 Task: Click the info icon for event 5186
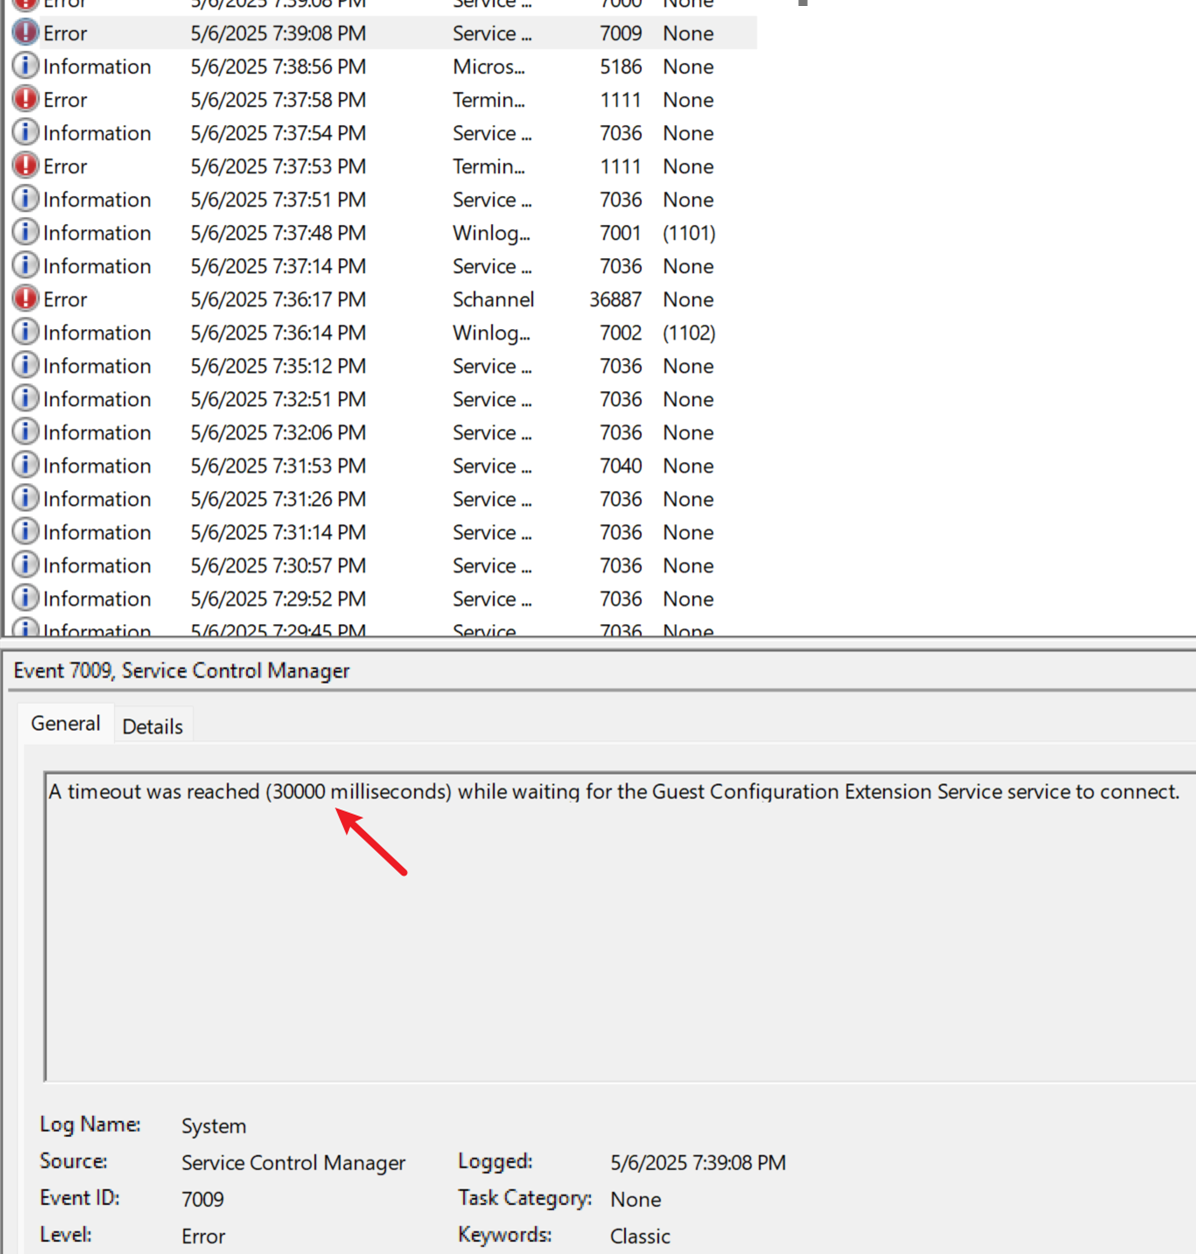(x=25, y=66)
